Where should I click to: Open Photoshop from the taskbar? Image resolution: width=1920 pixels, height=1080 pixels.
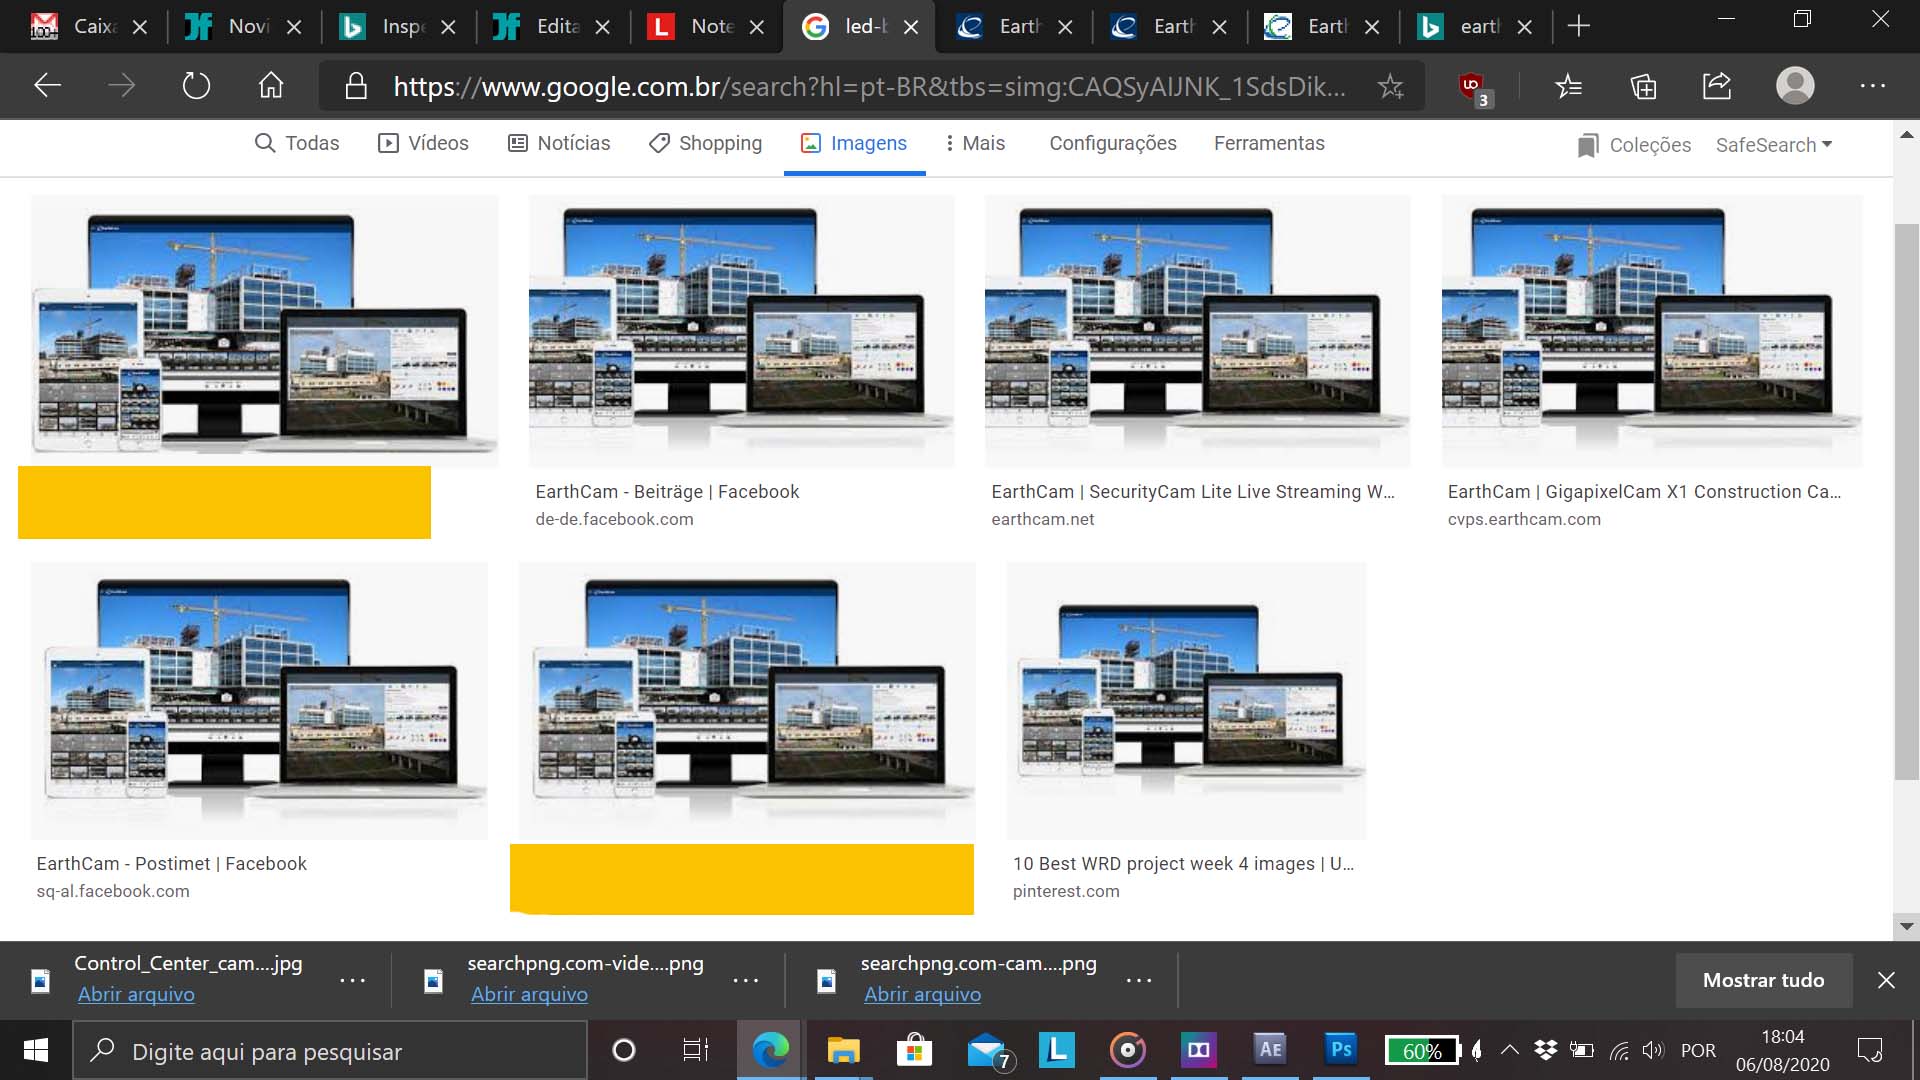click(1341, 1050)
